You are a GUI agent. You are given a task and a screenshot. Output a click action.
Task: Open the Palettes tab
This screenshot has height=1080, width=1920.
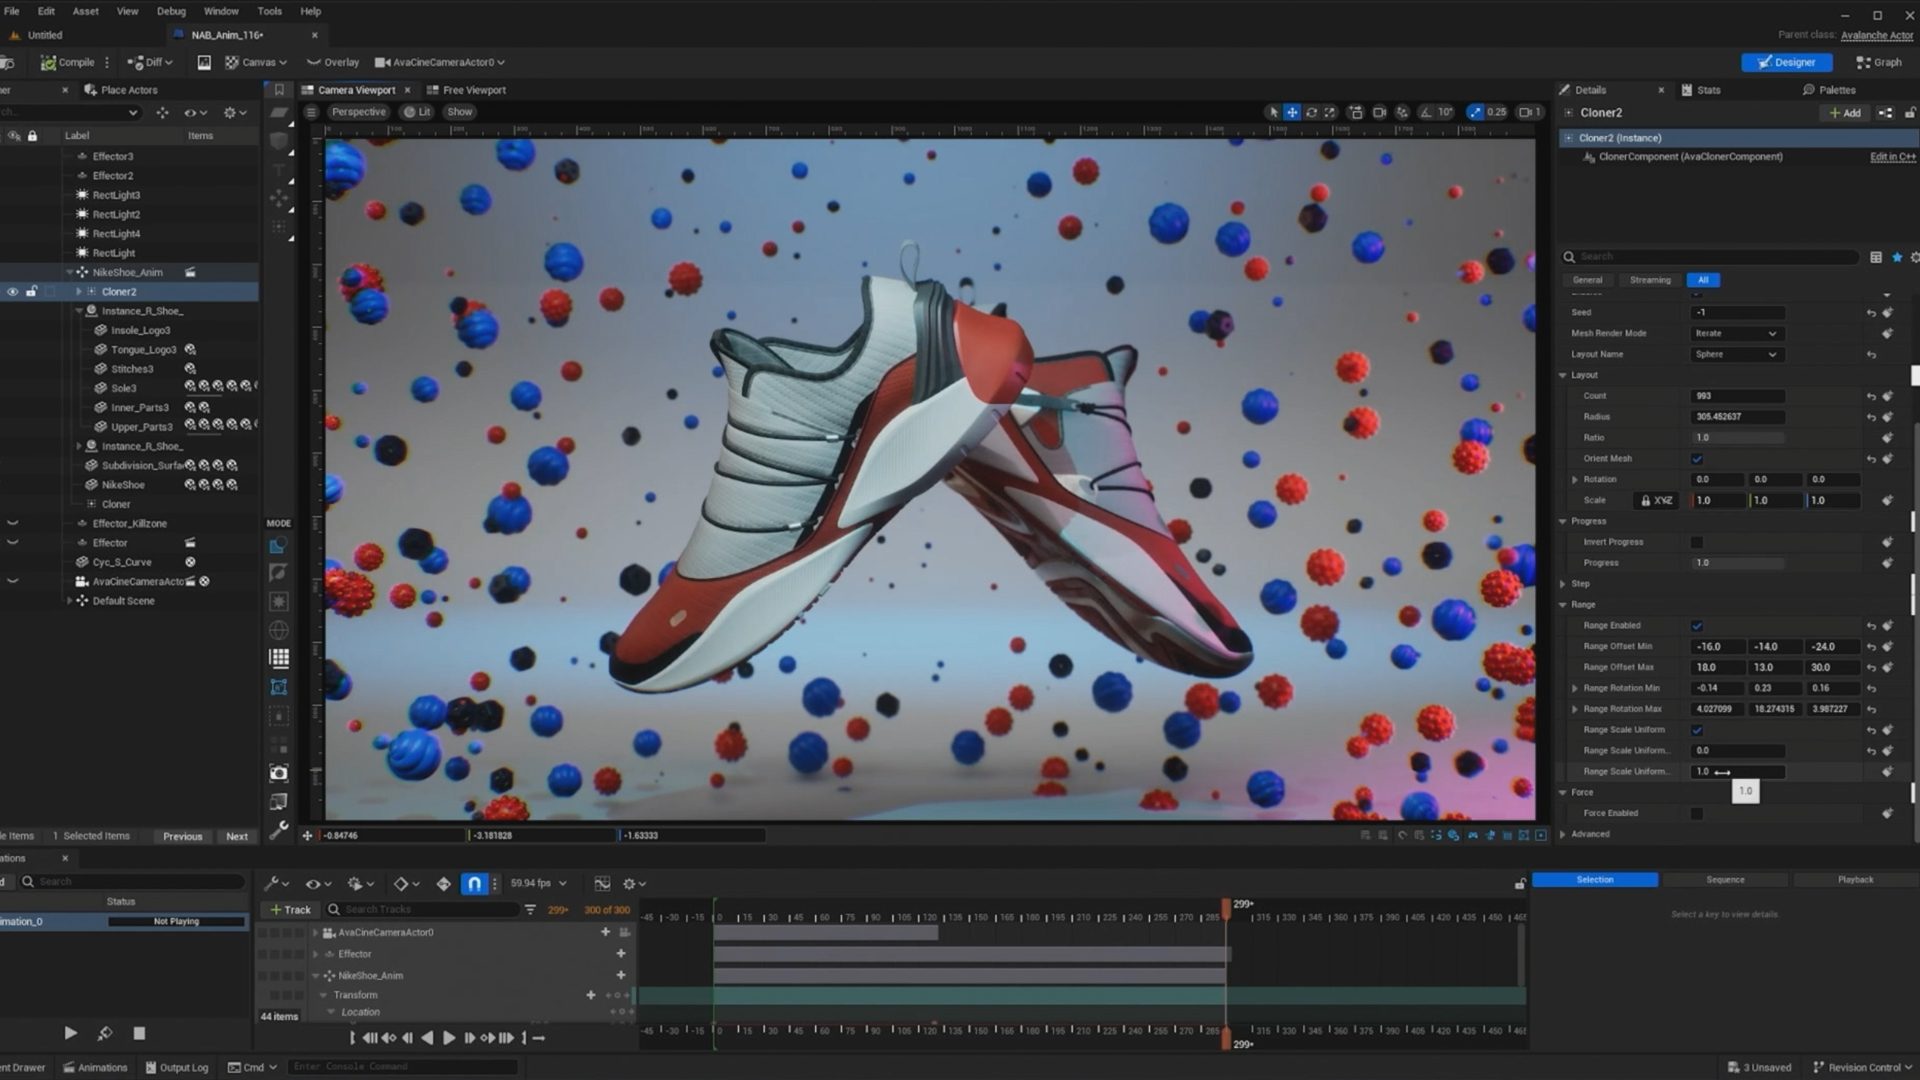[x=1829, y=90]
